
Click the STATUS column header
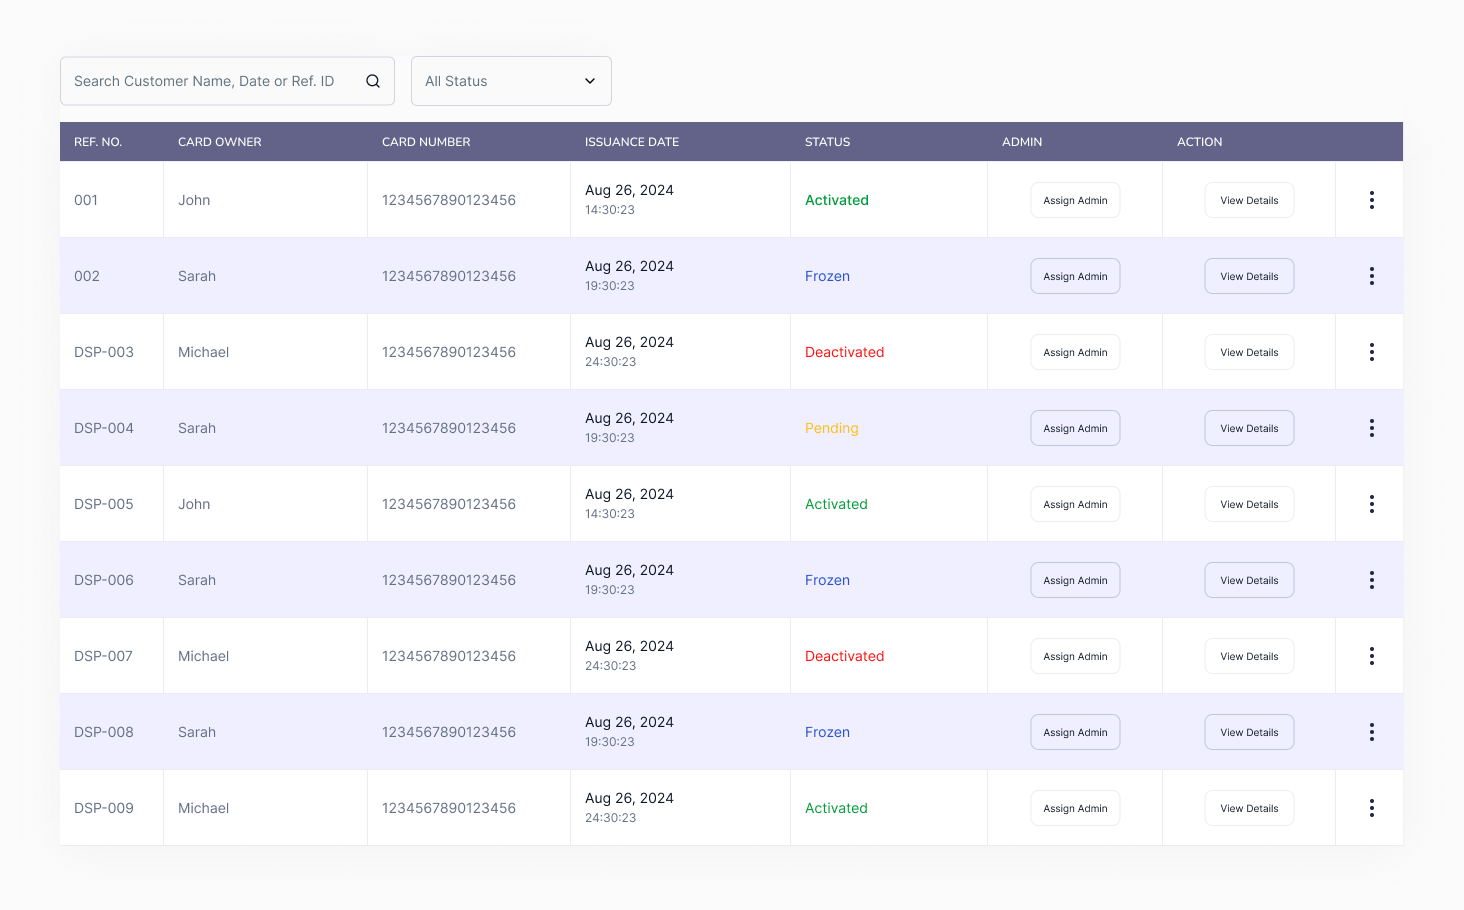(x=828, y=142)
